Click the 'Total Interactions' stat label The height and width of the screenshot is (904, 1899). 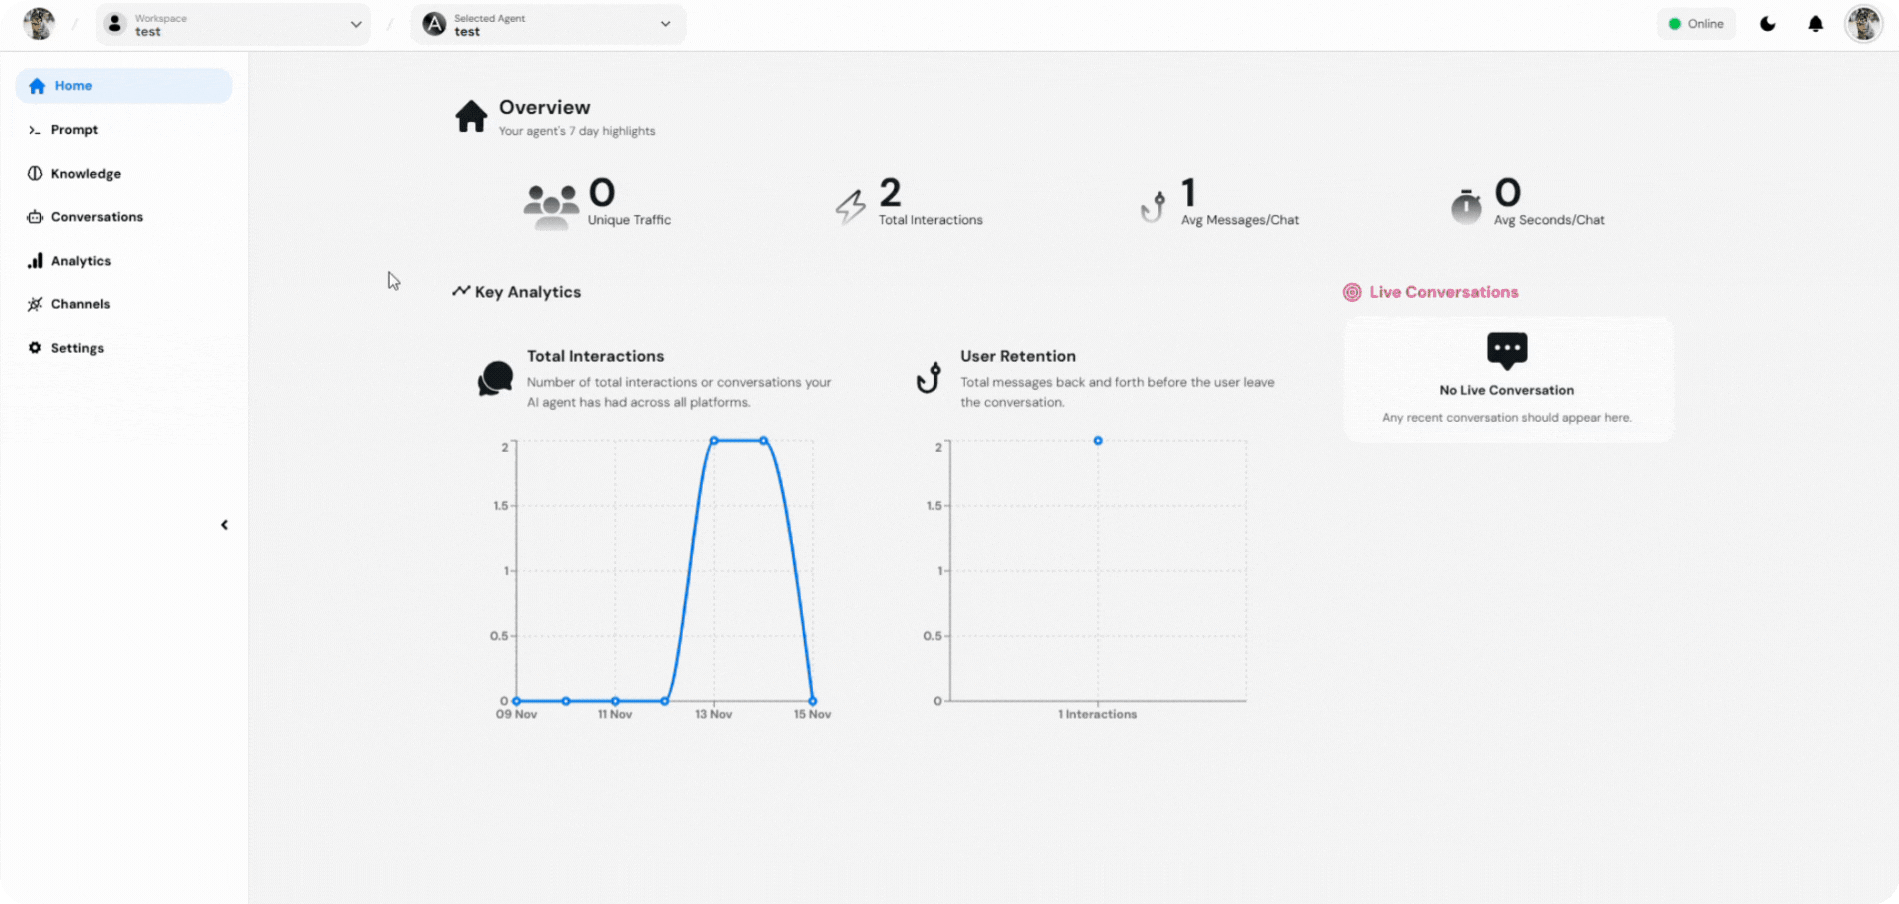coord(931,220)
